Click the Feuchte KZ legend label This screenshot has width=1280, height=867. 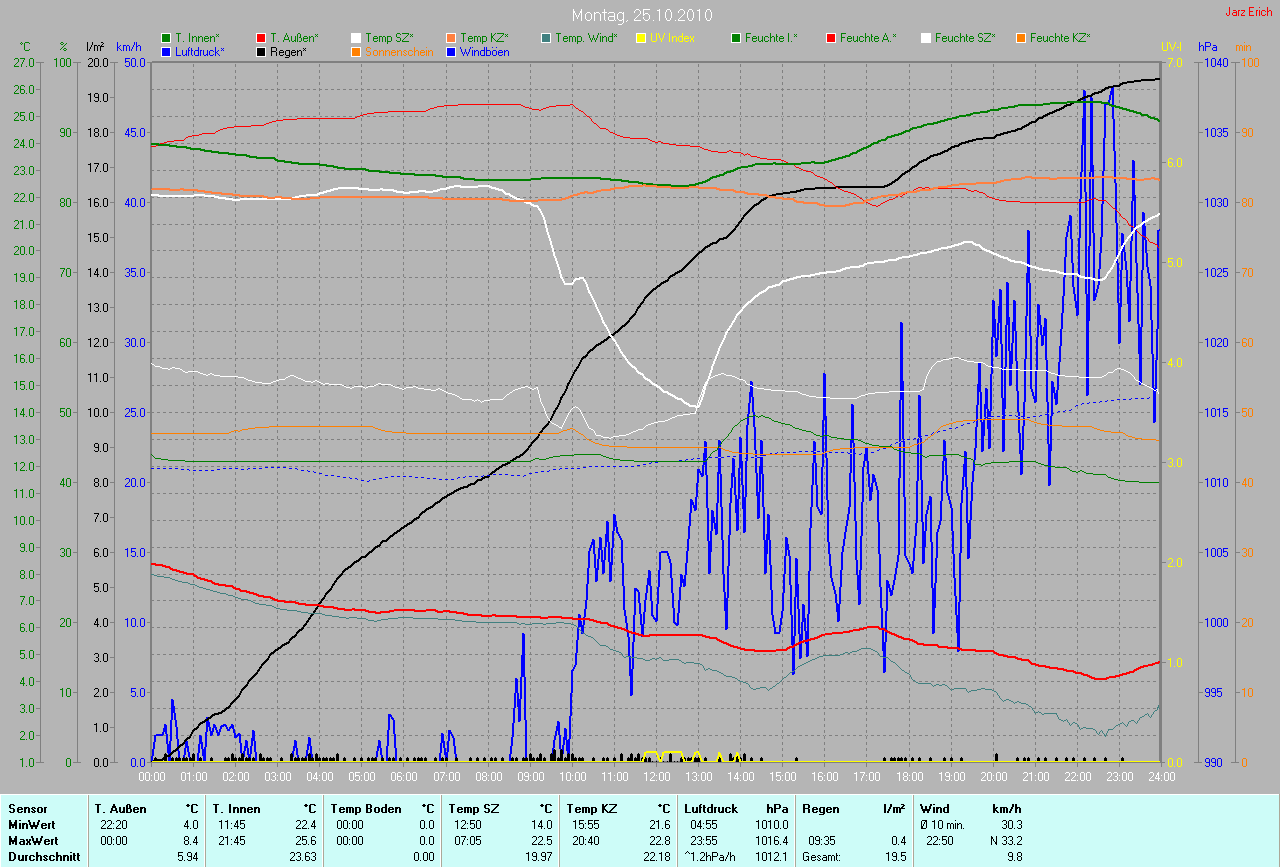pos(1059,38)
